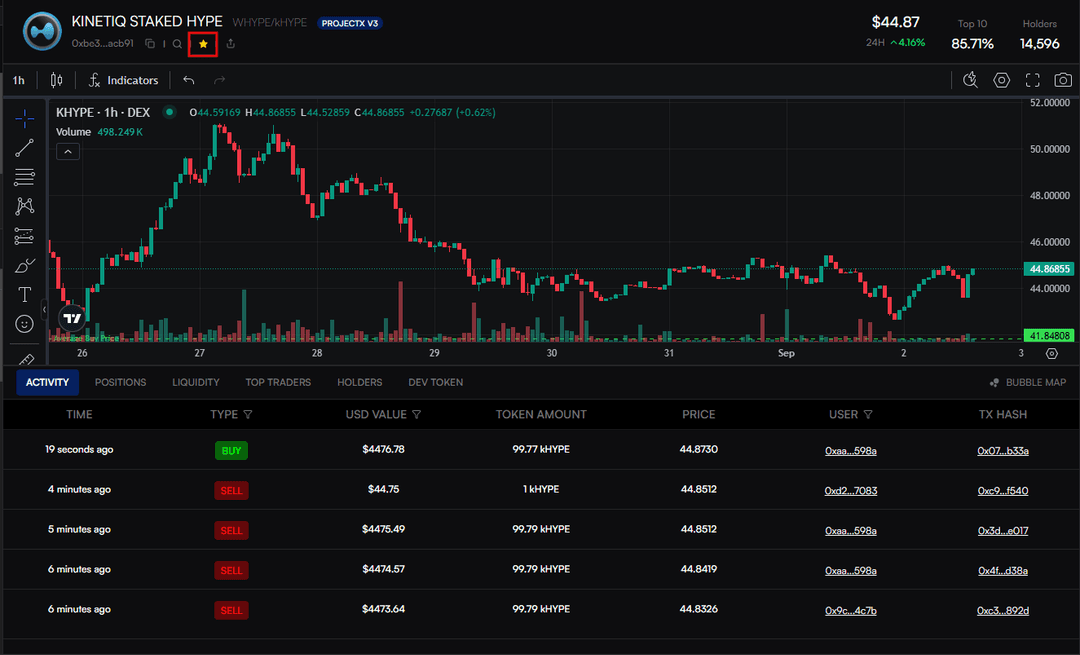Switch to the HOLDERS tab

tap(359, 382)
